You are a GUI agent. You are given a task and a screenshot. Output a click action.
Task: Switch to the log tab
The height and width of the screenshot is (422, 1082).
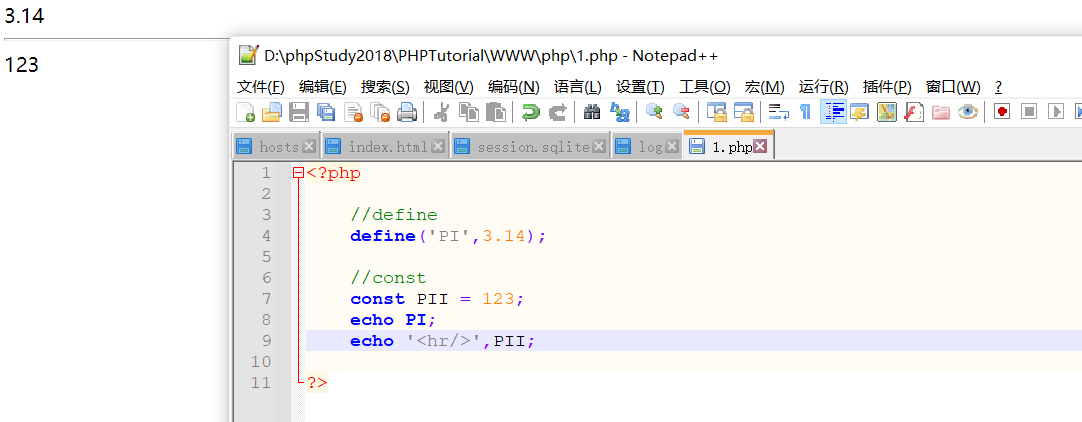(647, 146)
